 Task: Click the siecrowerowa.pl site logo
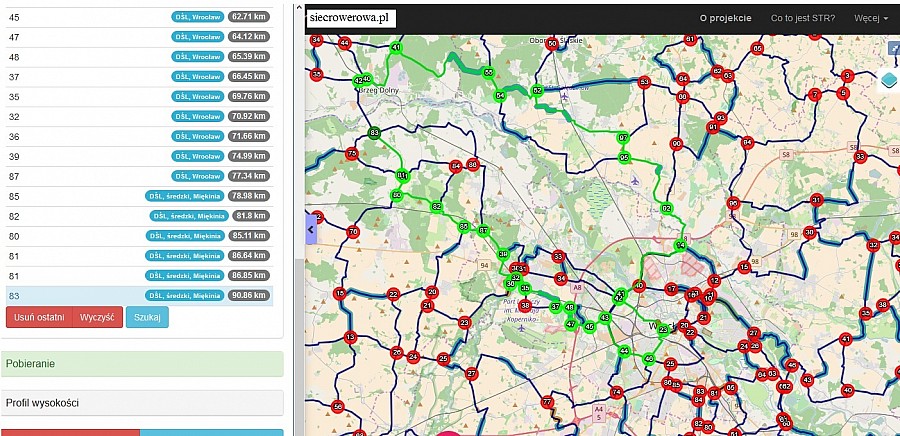351,18
